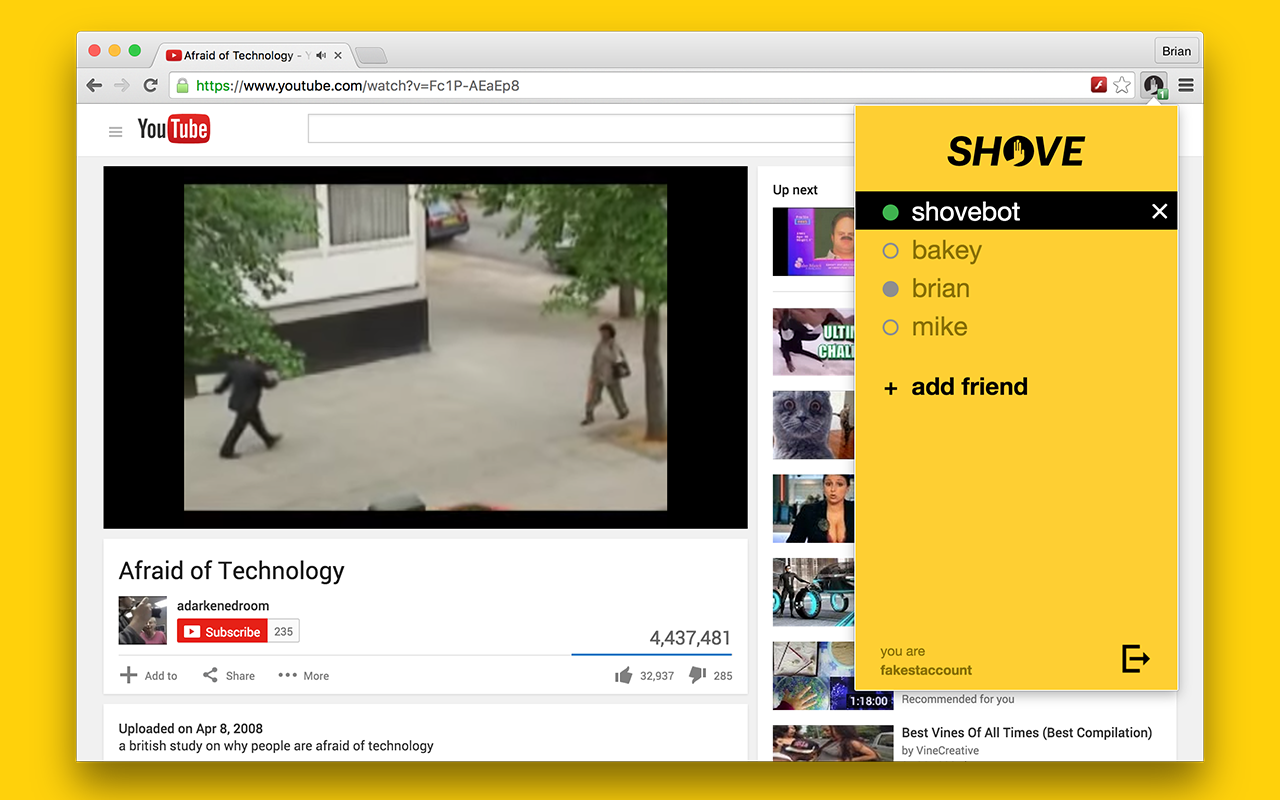Select the status circle beside bakey
This screenshot has height=800, width=1280.
[890, 250]
